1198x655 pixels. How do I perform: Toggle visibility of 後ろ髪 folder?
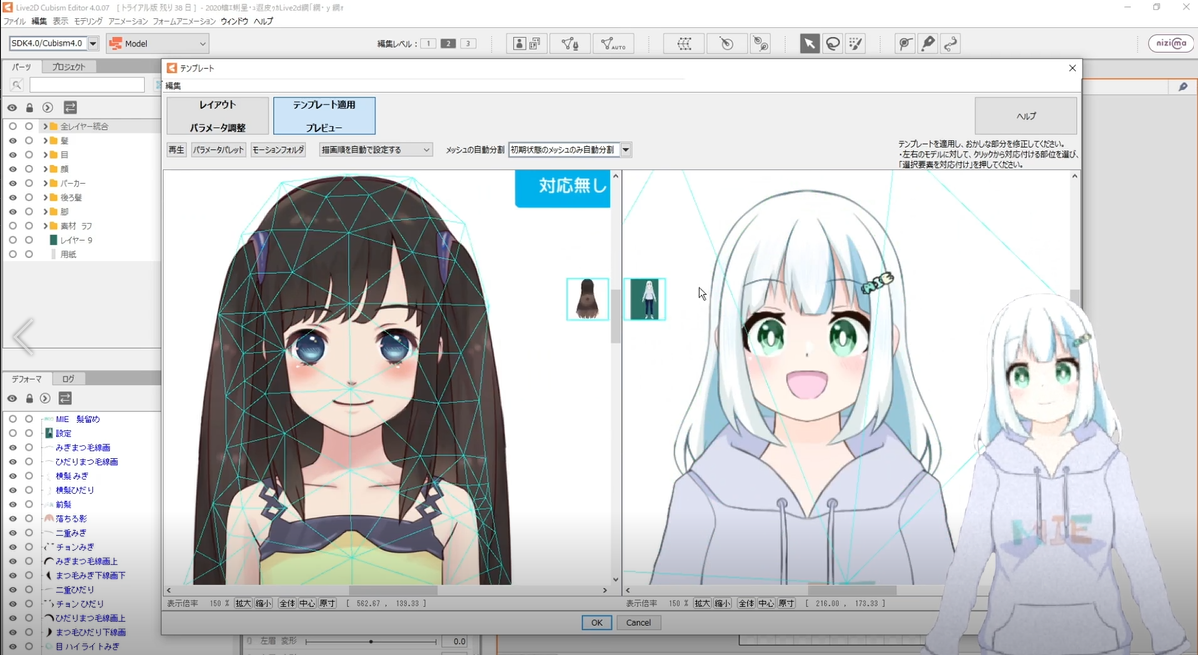[x=12, y=197]
